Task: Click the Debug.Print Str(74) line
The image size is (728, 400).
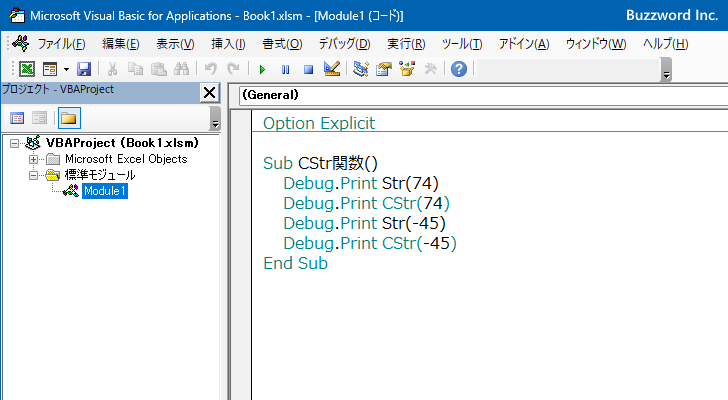Action: point(361,183)
